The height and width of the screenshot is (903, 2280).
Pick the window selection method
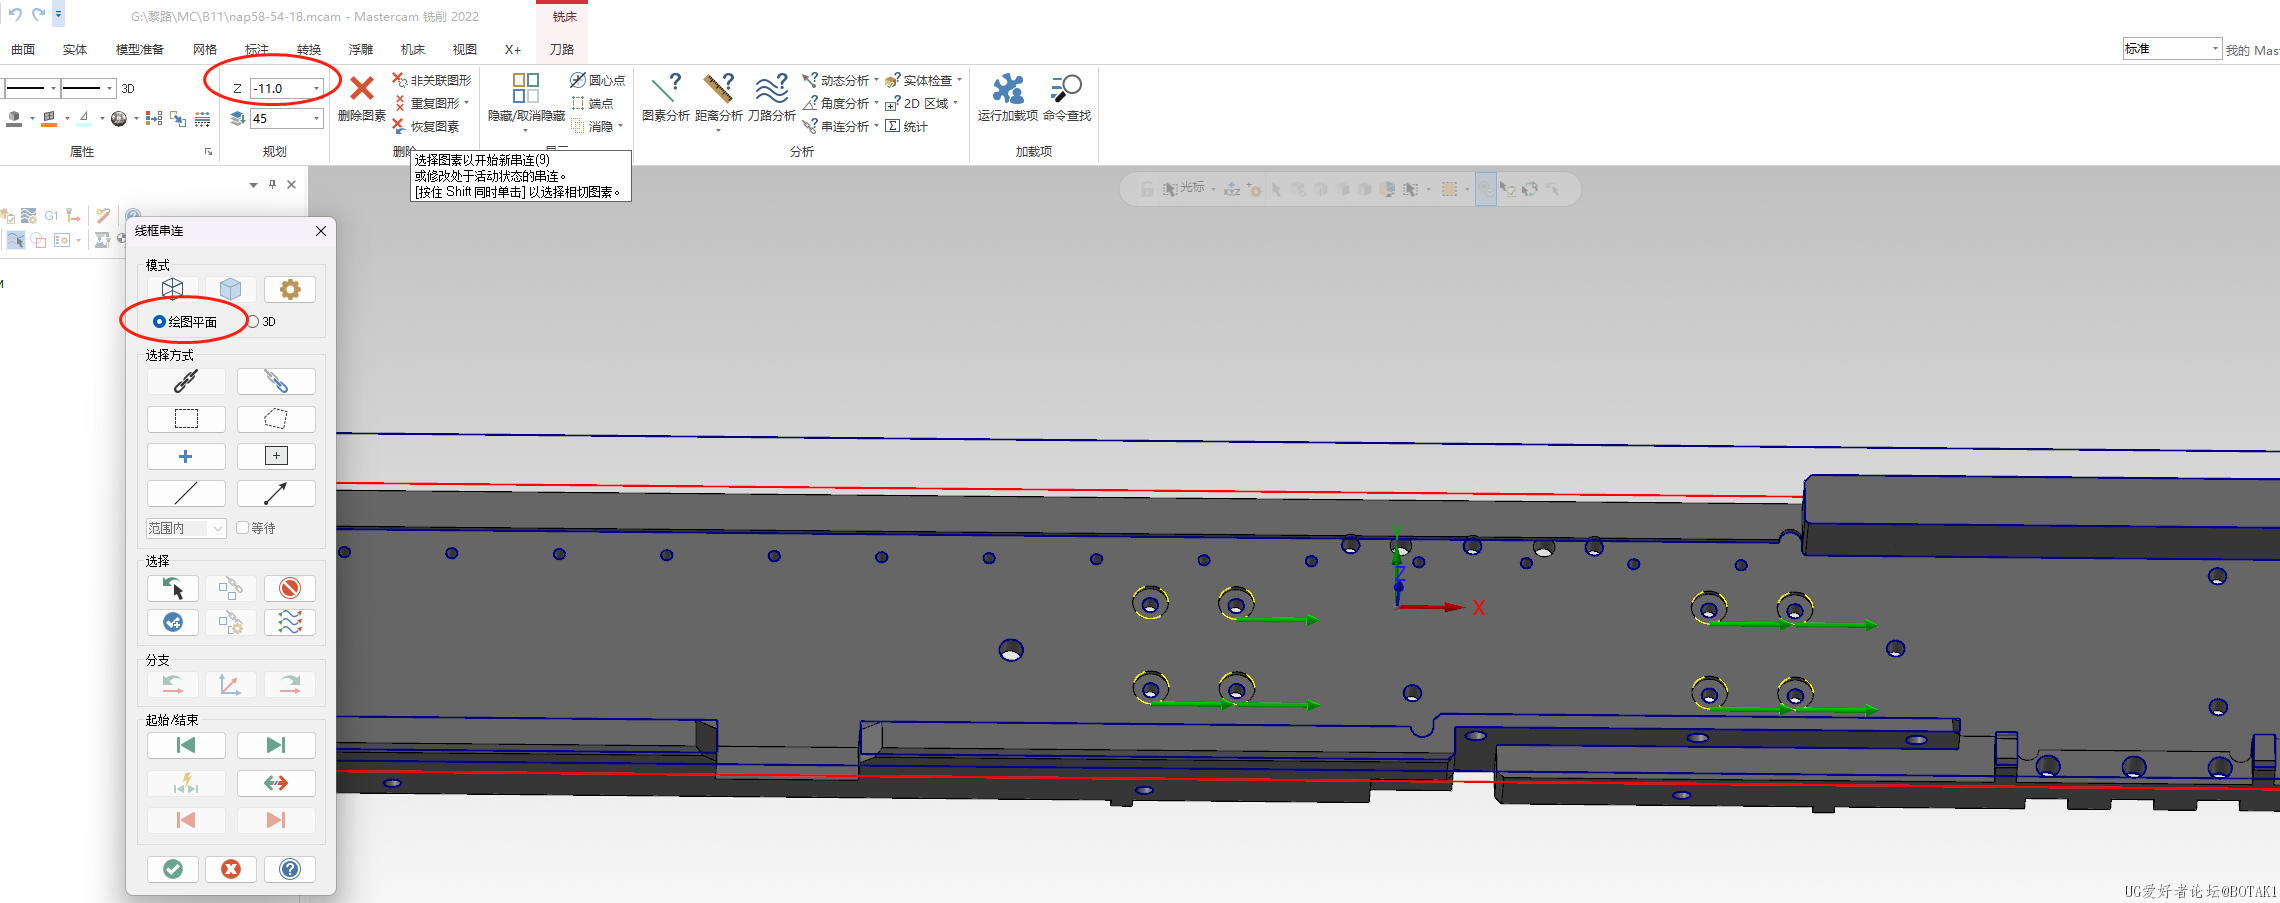pos(186,418)
